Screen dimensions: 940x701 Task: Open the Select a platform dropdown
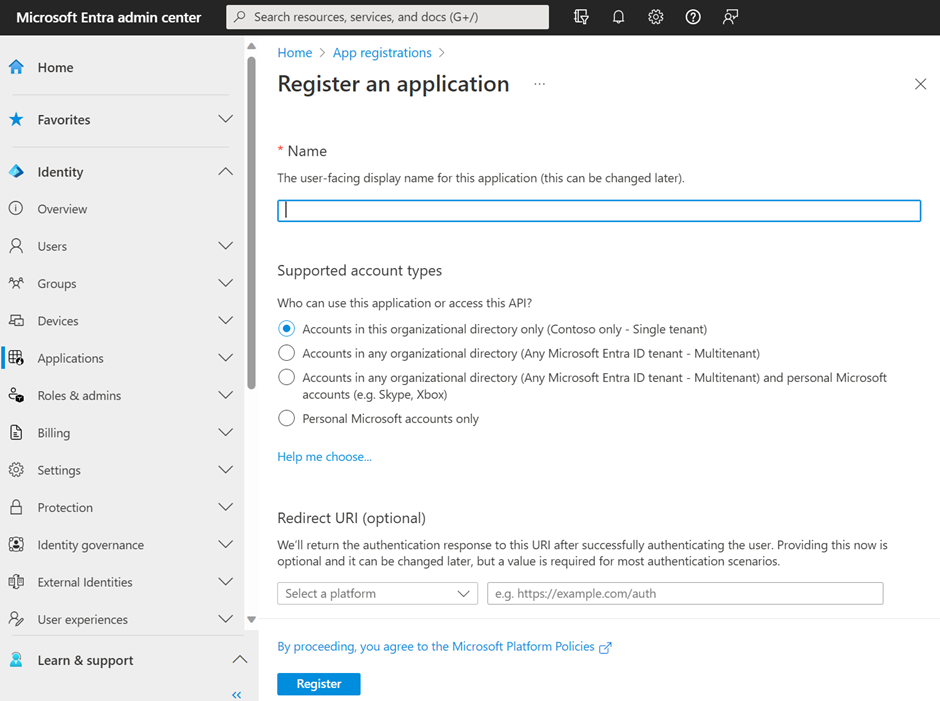[x=377, y=593]
